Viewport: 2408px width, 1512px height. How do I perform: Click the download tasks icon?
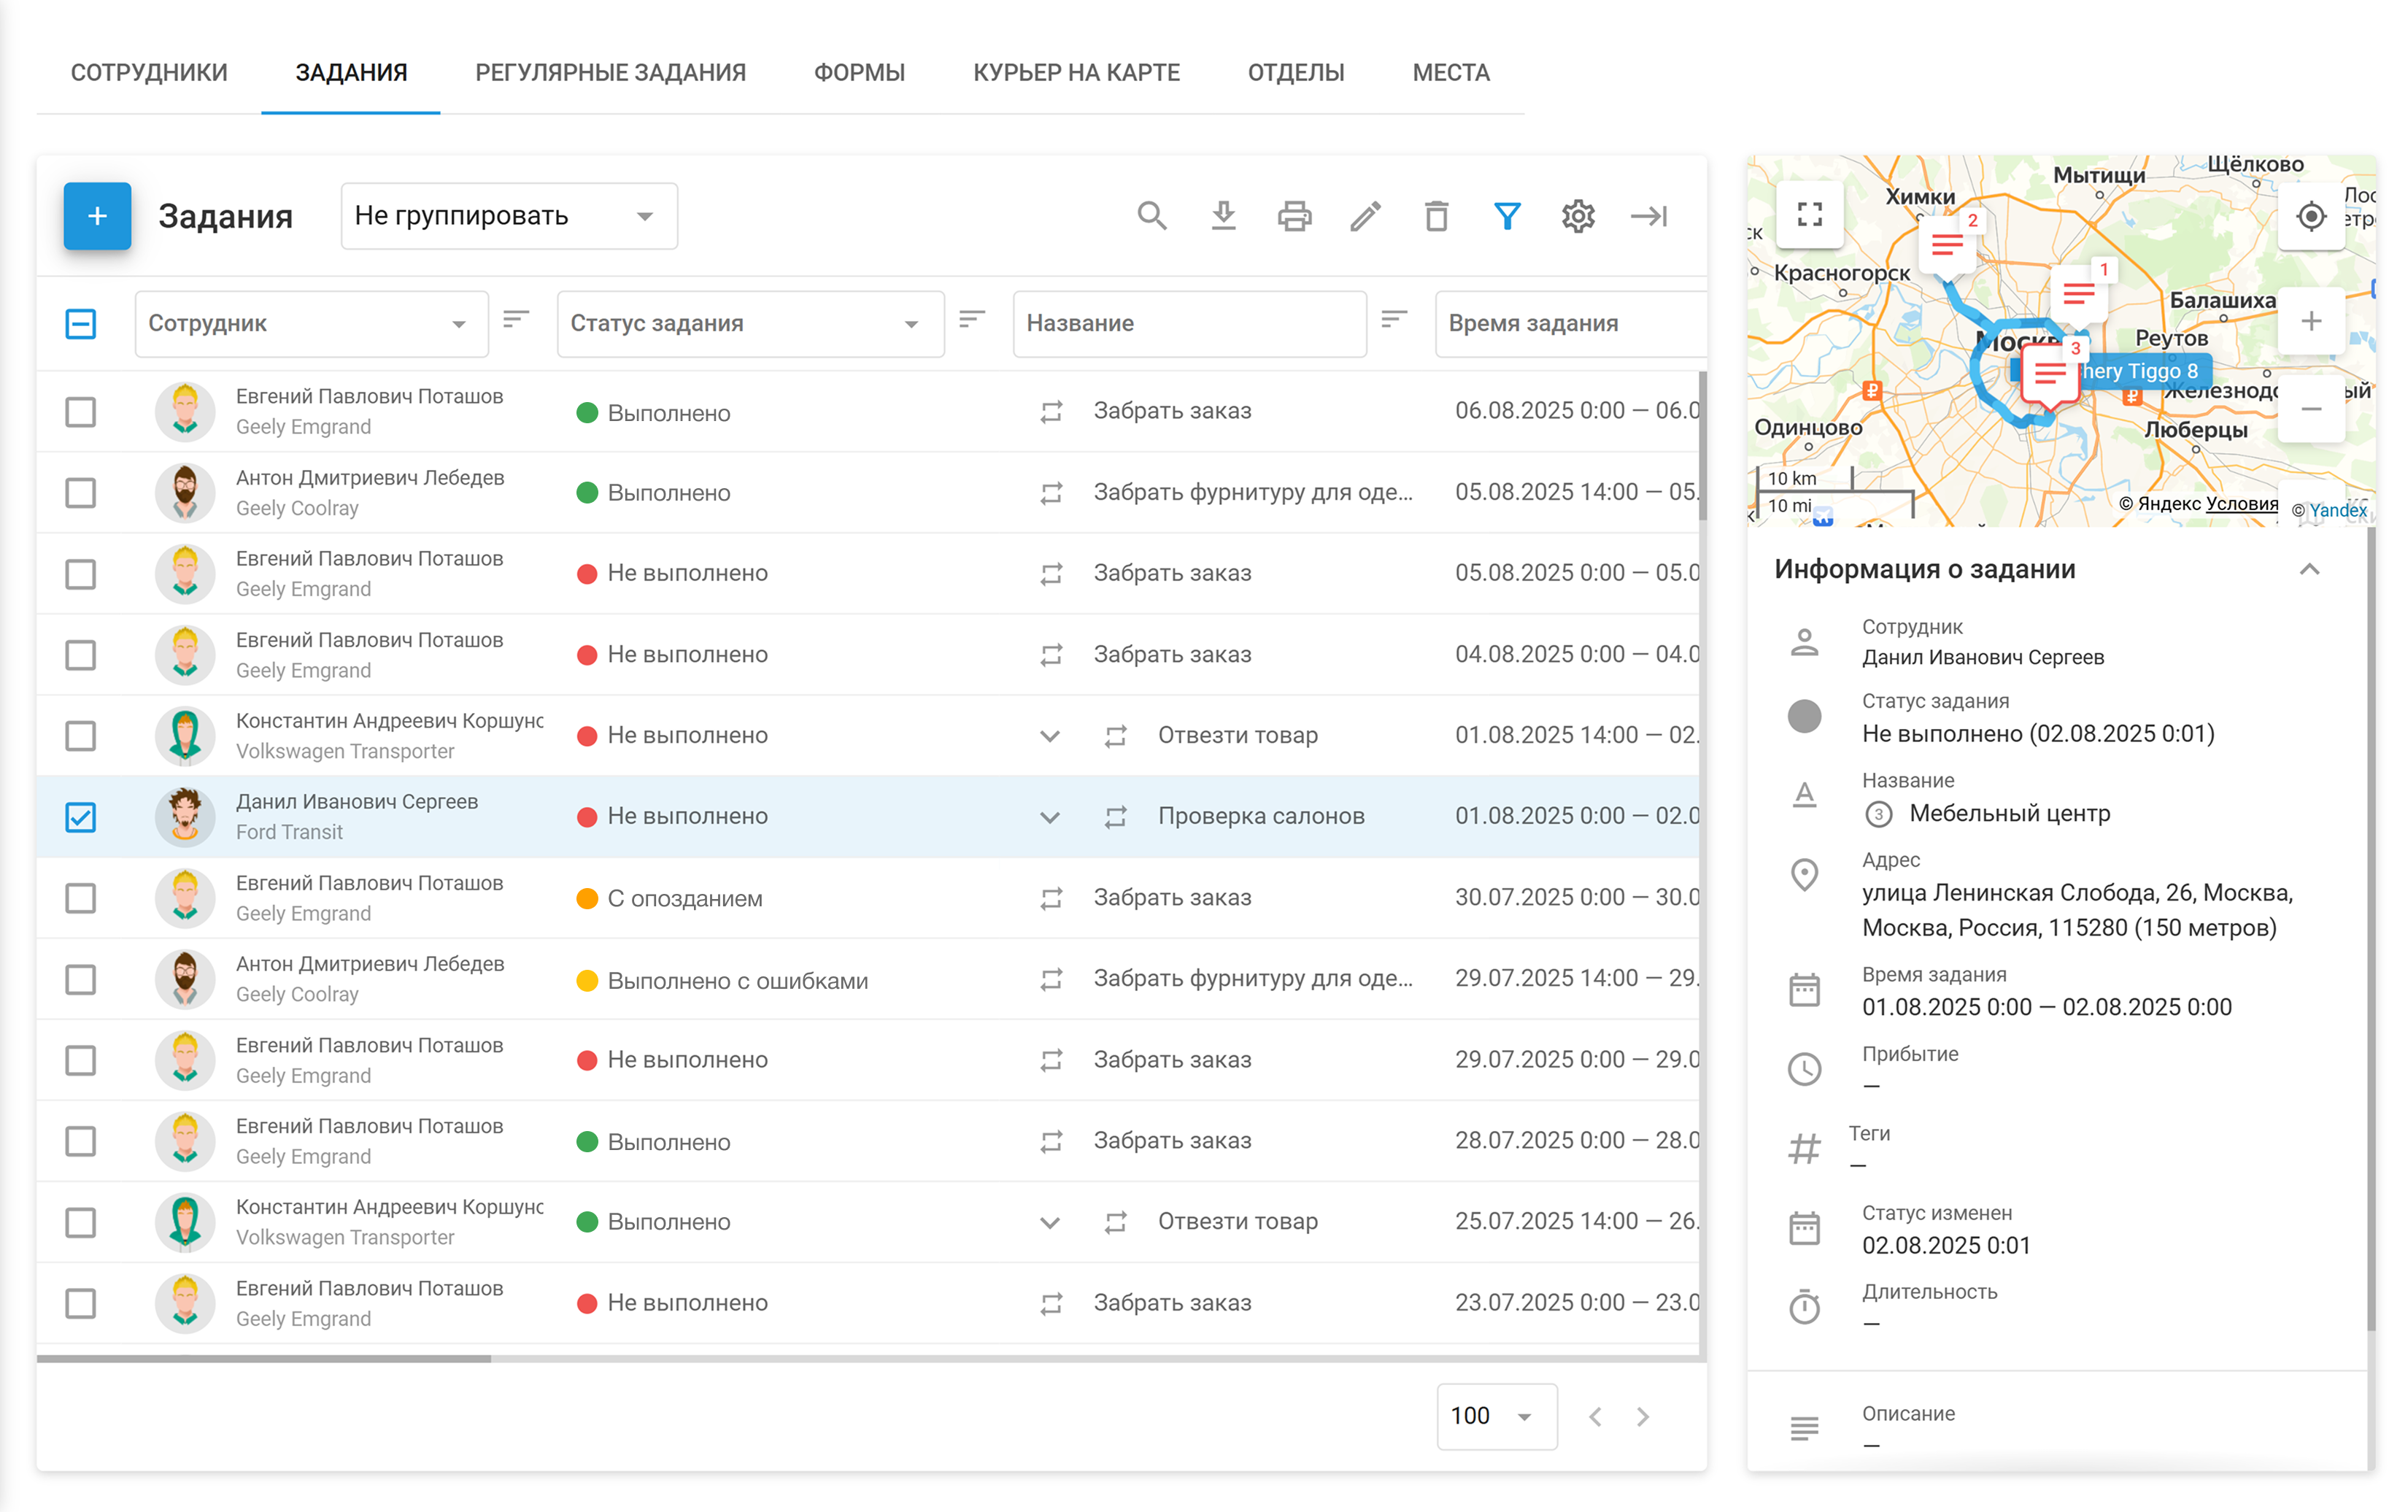coord(1223,216)
